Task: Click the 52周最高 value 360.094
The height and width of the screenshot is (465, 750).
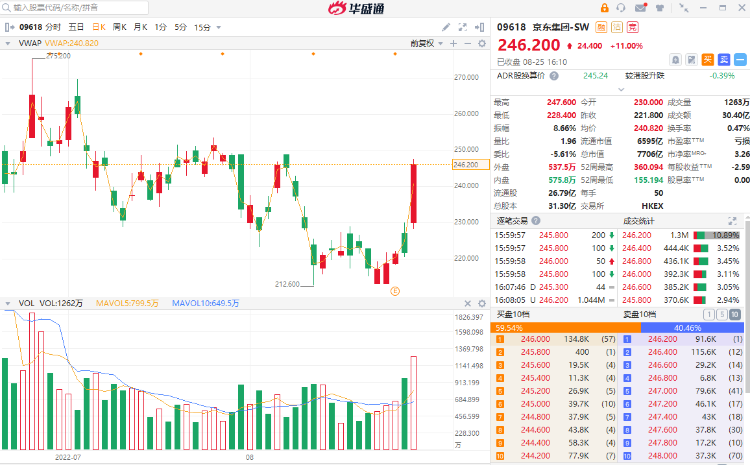Action: click(648, 167)
